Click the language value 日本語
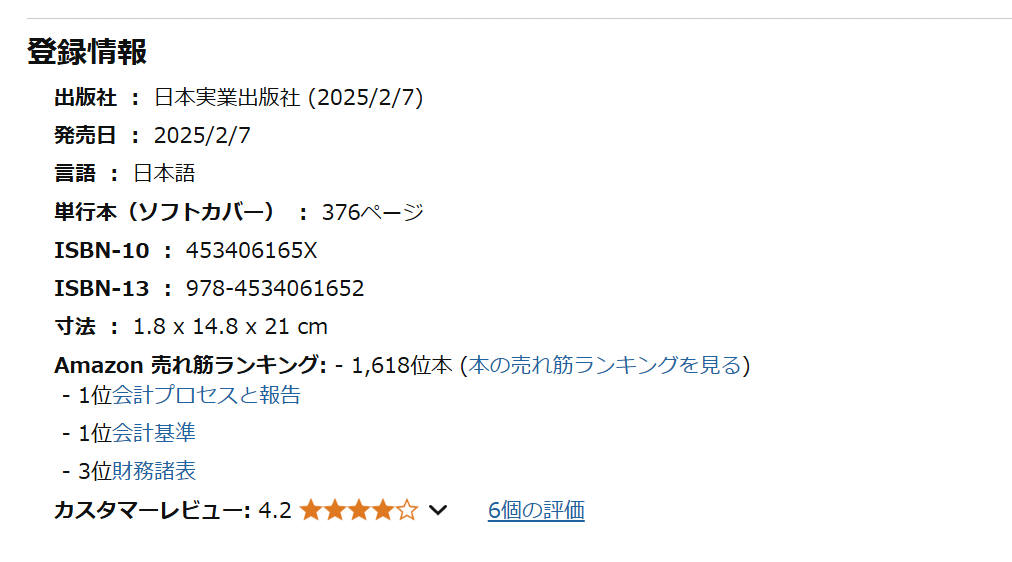This screenshot has height=562, width=1012. coord(164,174)
